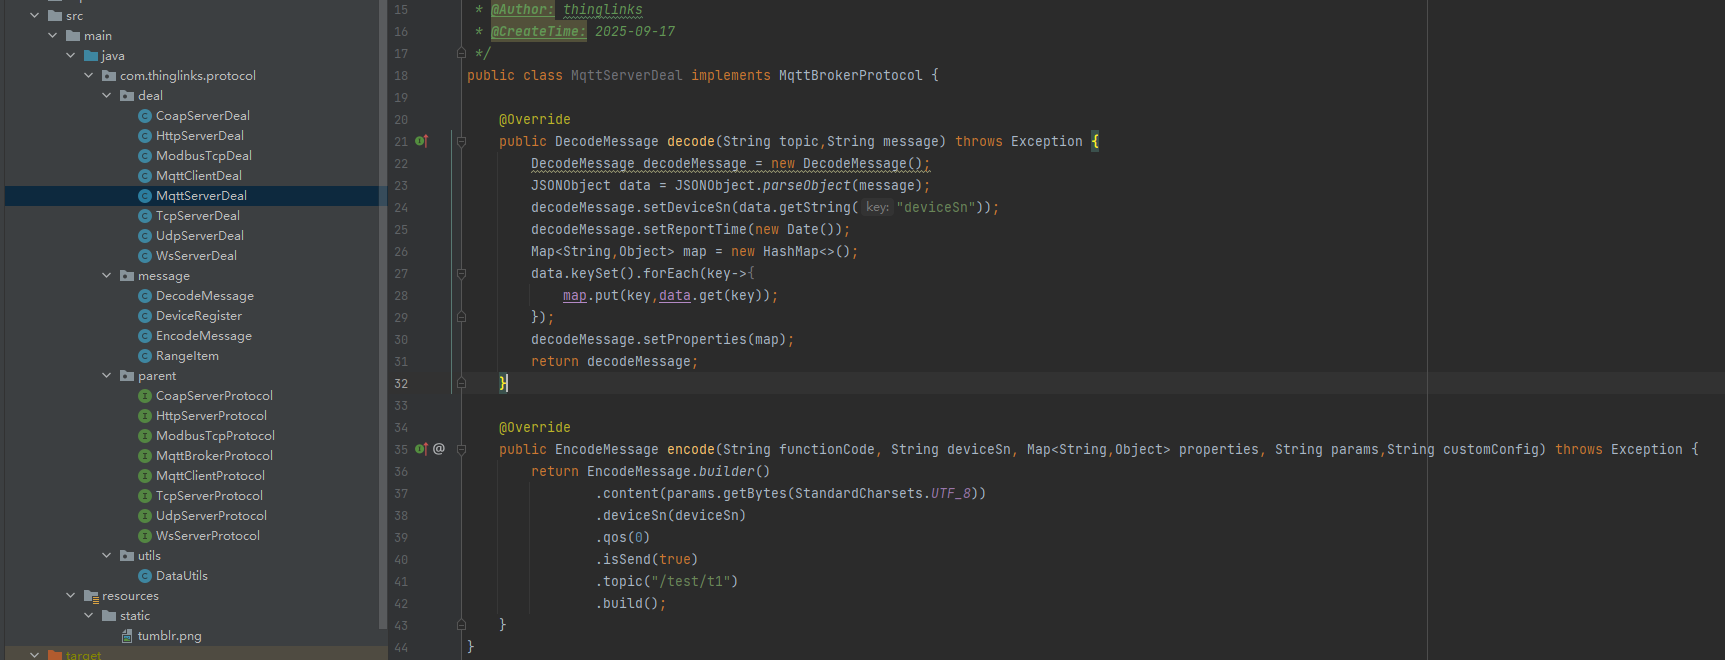
Task: Toggle the code fold marker on line 21
Action: tap(461, 141)
